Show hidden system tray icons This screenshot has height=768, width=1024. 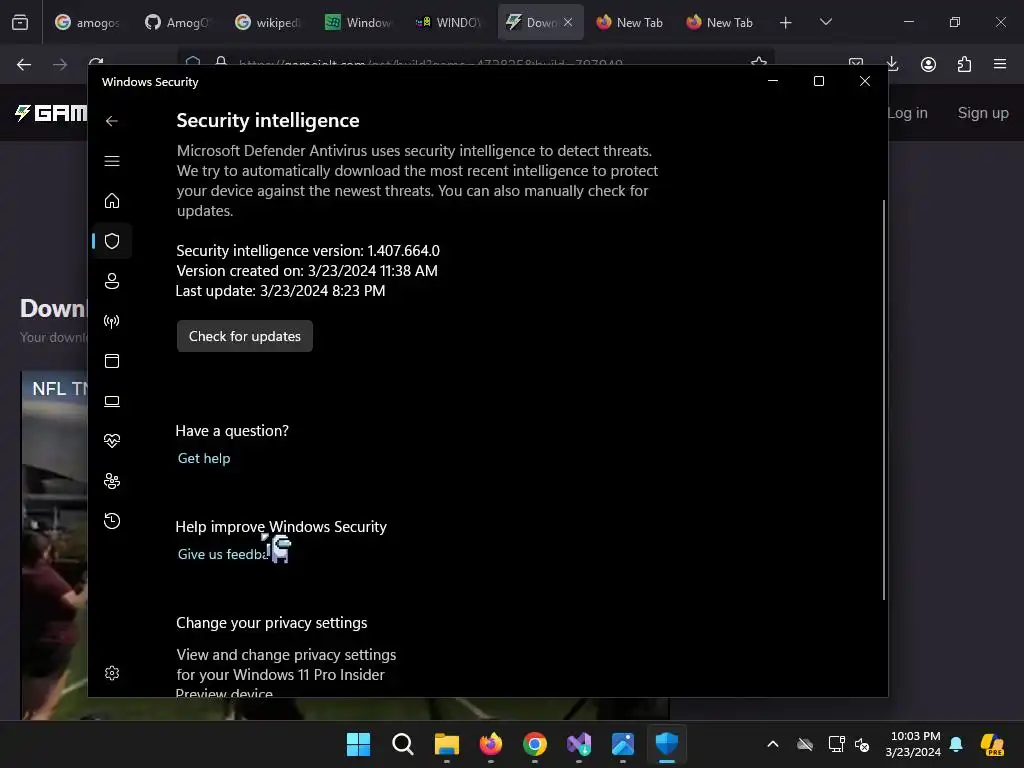pyautogui.click(x=773, y=744)
